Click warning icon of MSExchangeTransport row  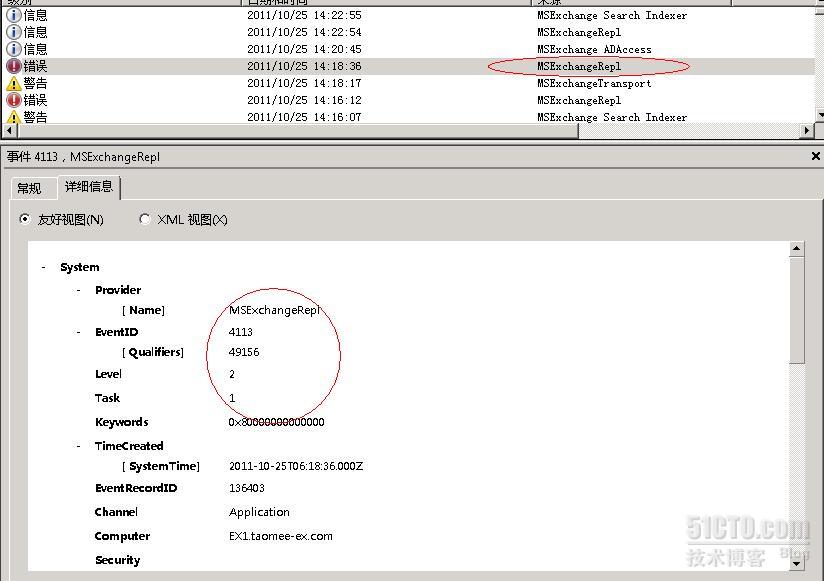point(14,83)
